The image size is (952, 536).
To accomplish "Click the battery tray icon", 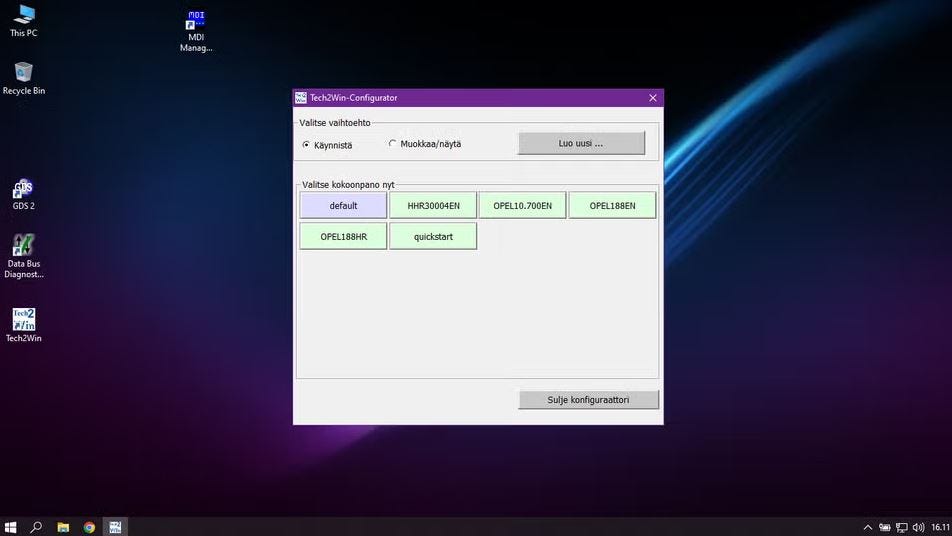I will [x=885, y=527].
